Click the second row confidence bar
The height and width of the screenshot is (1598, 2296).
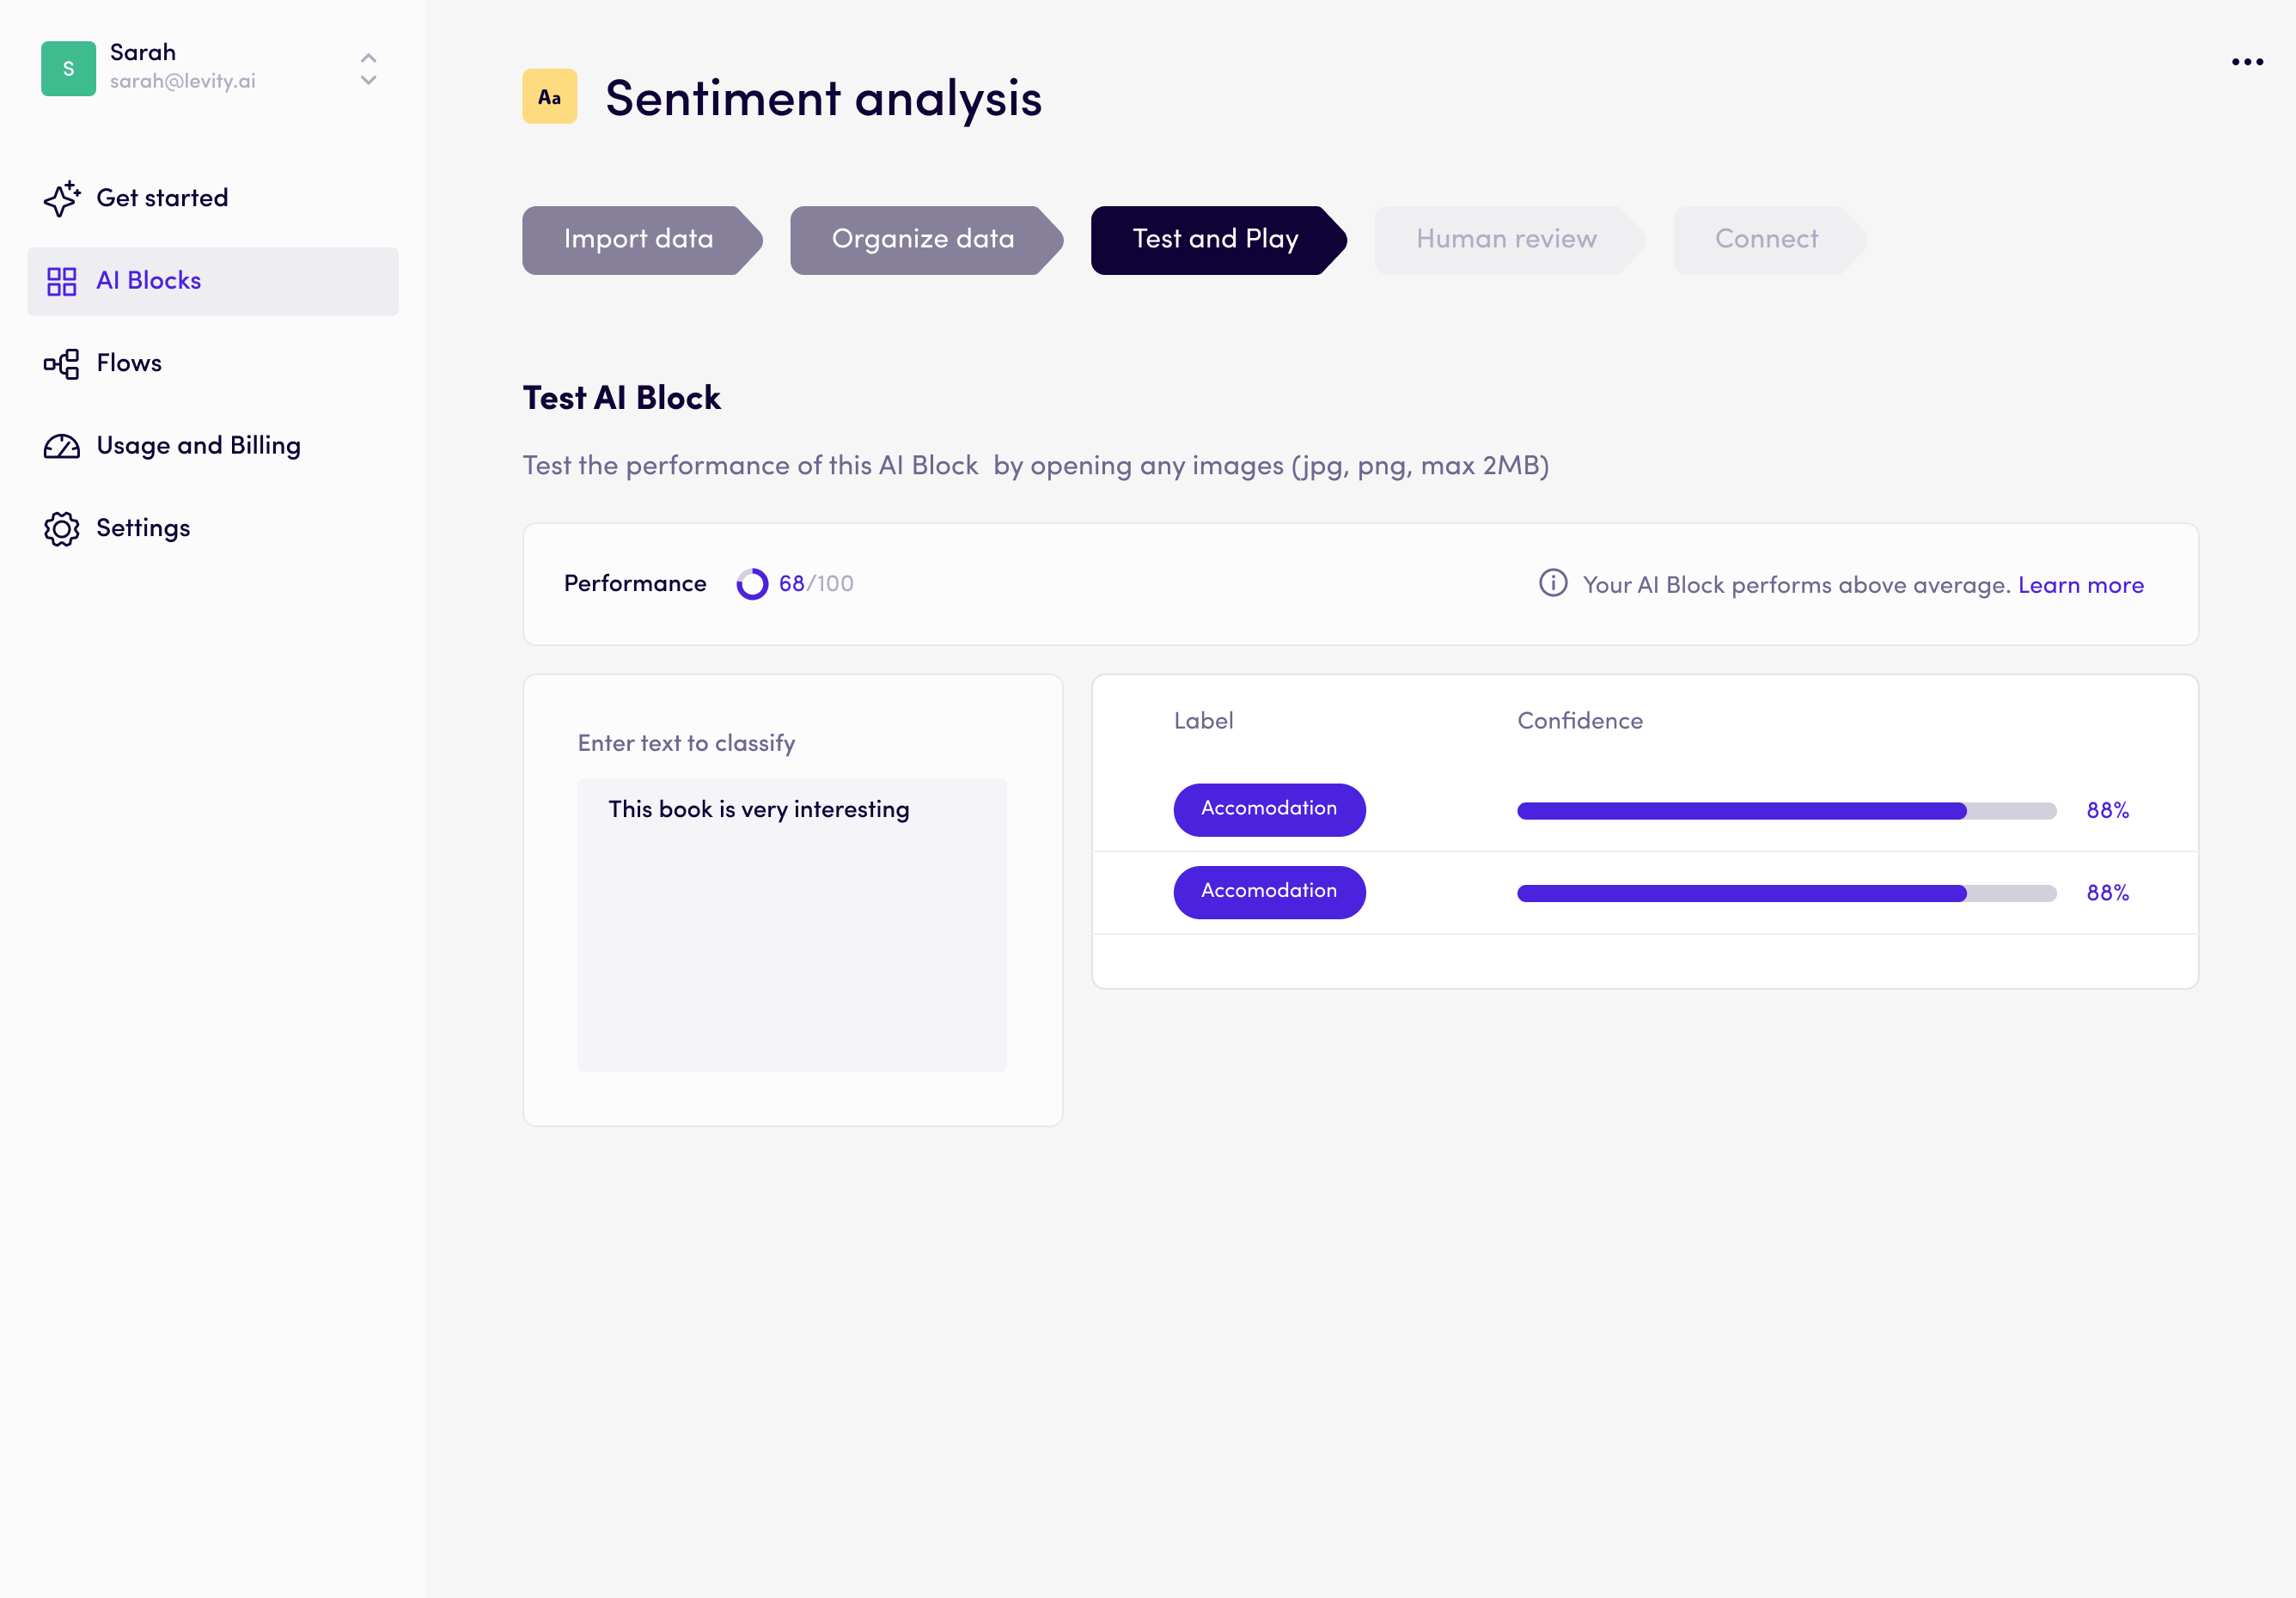pos(1785,893)
